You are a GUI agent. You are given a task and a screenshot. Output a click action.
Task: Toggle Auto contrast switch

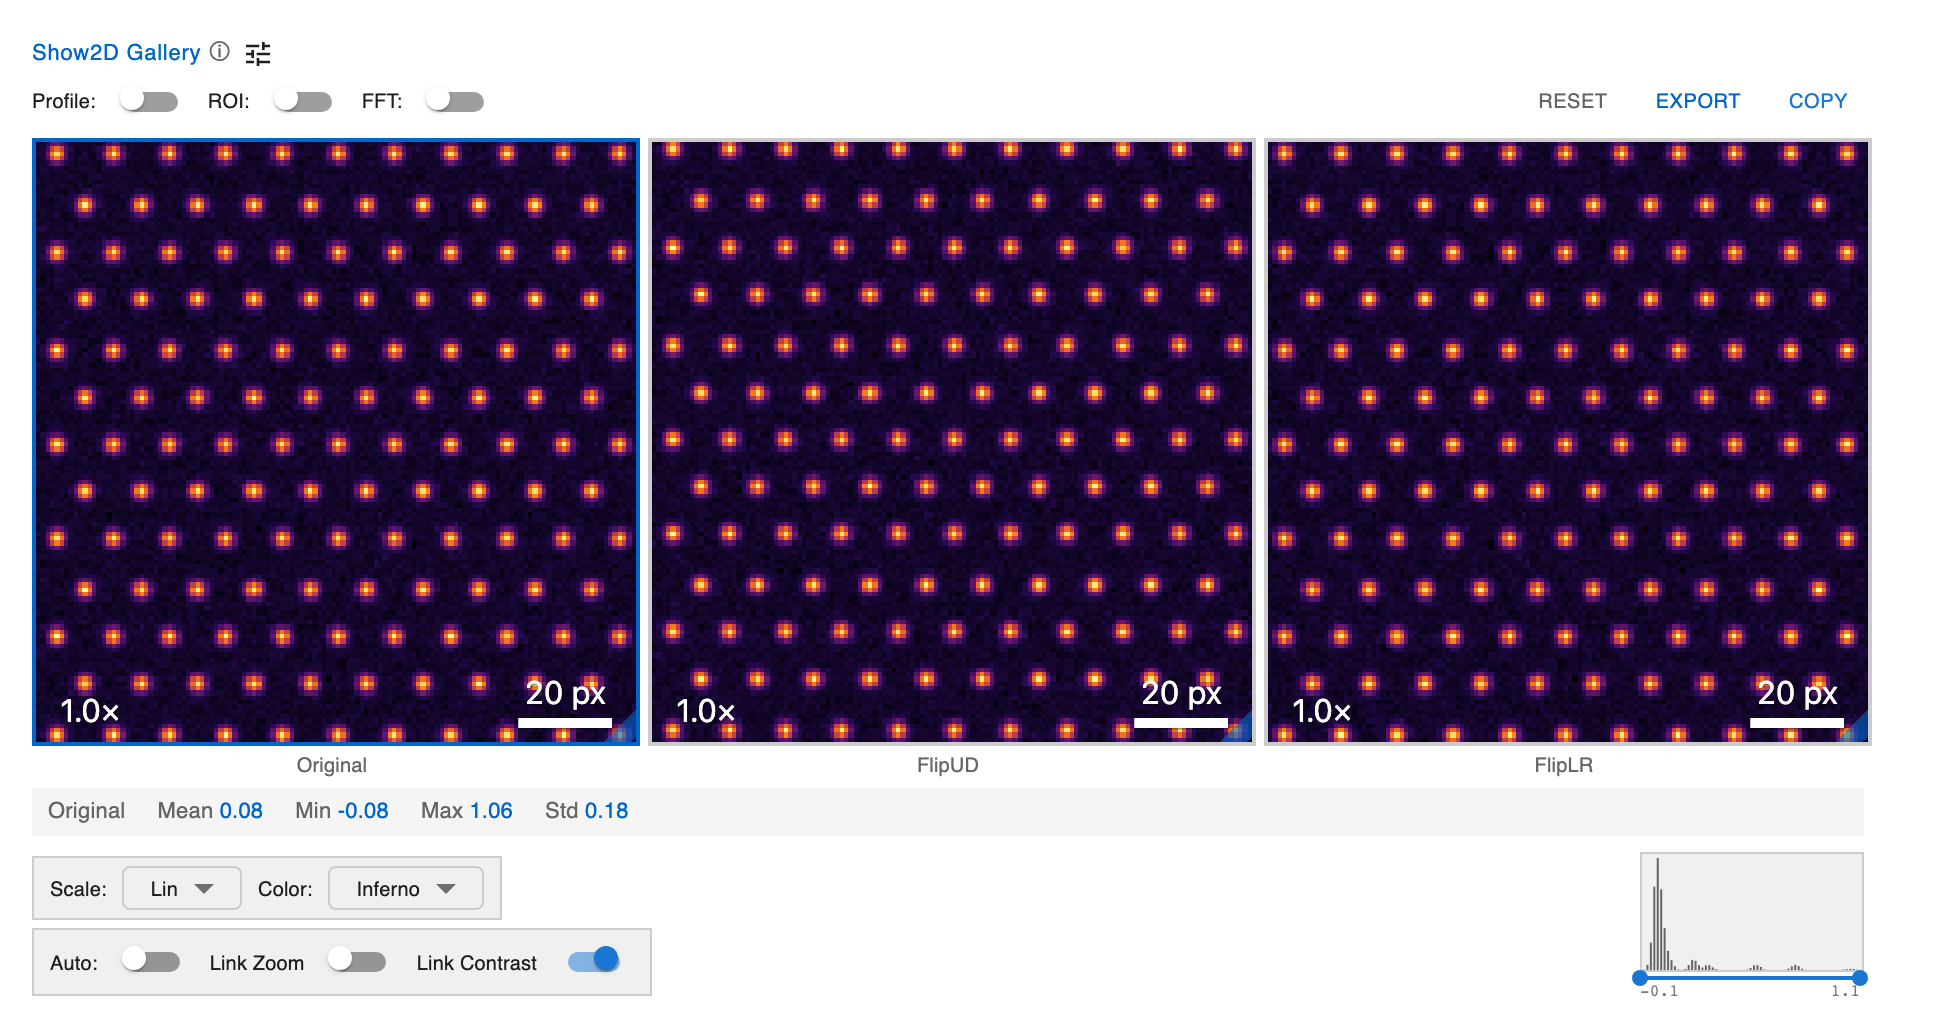(150, 961)
